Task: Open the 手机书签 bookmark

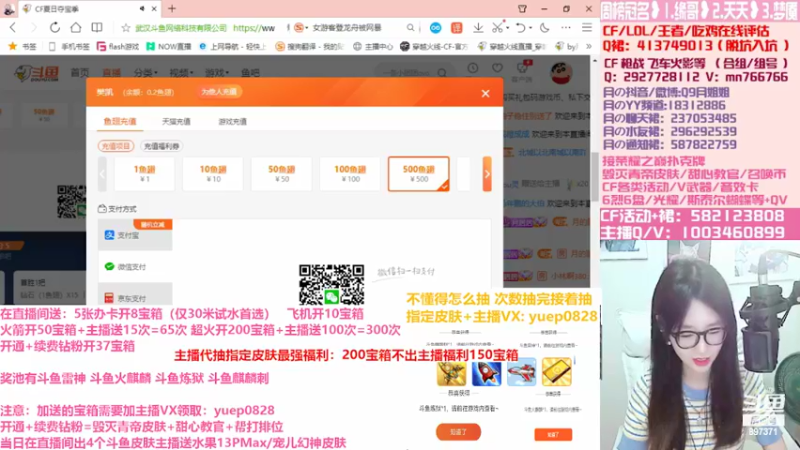Action: 69,46
